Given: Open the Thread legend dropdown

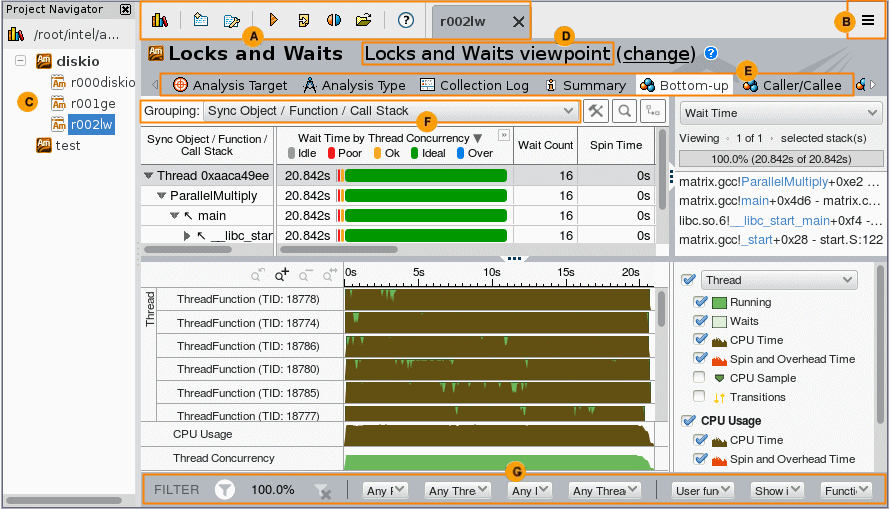Looking at the screenshot, I should [779, 280].
